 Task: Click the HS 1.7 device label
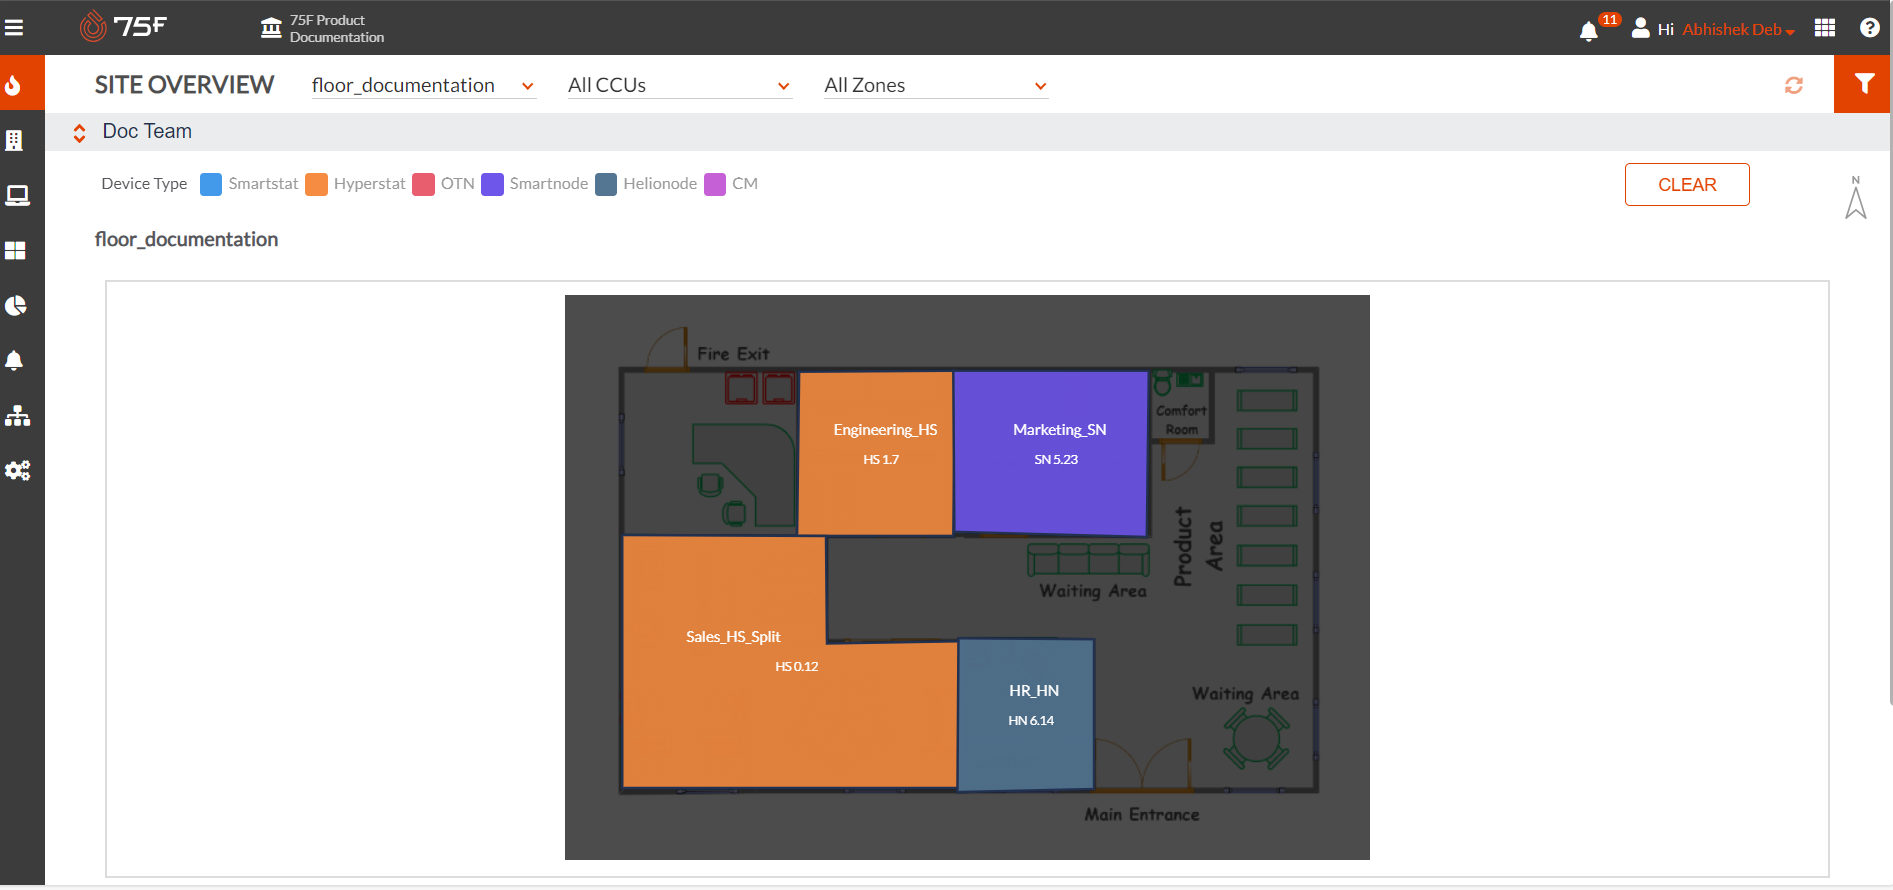[x=881, y=460]
